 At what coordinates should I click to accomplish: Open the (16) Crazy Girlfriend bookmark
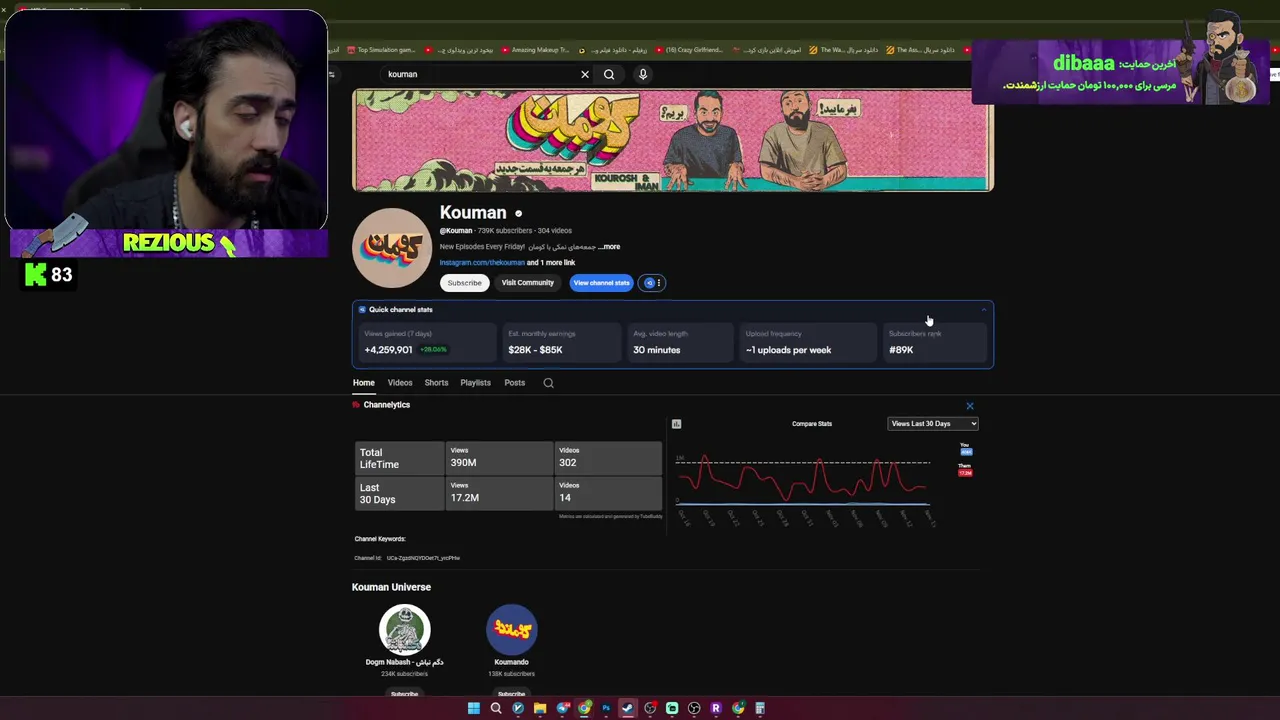pos(689,50)
